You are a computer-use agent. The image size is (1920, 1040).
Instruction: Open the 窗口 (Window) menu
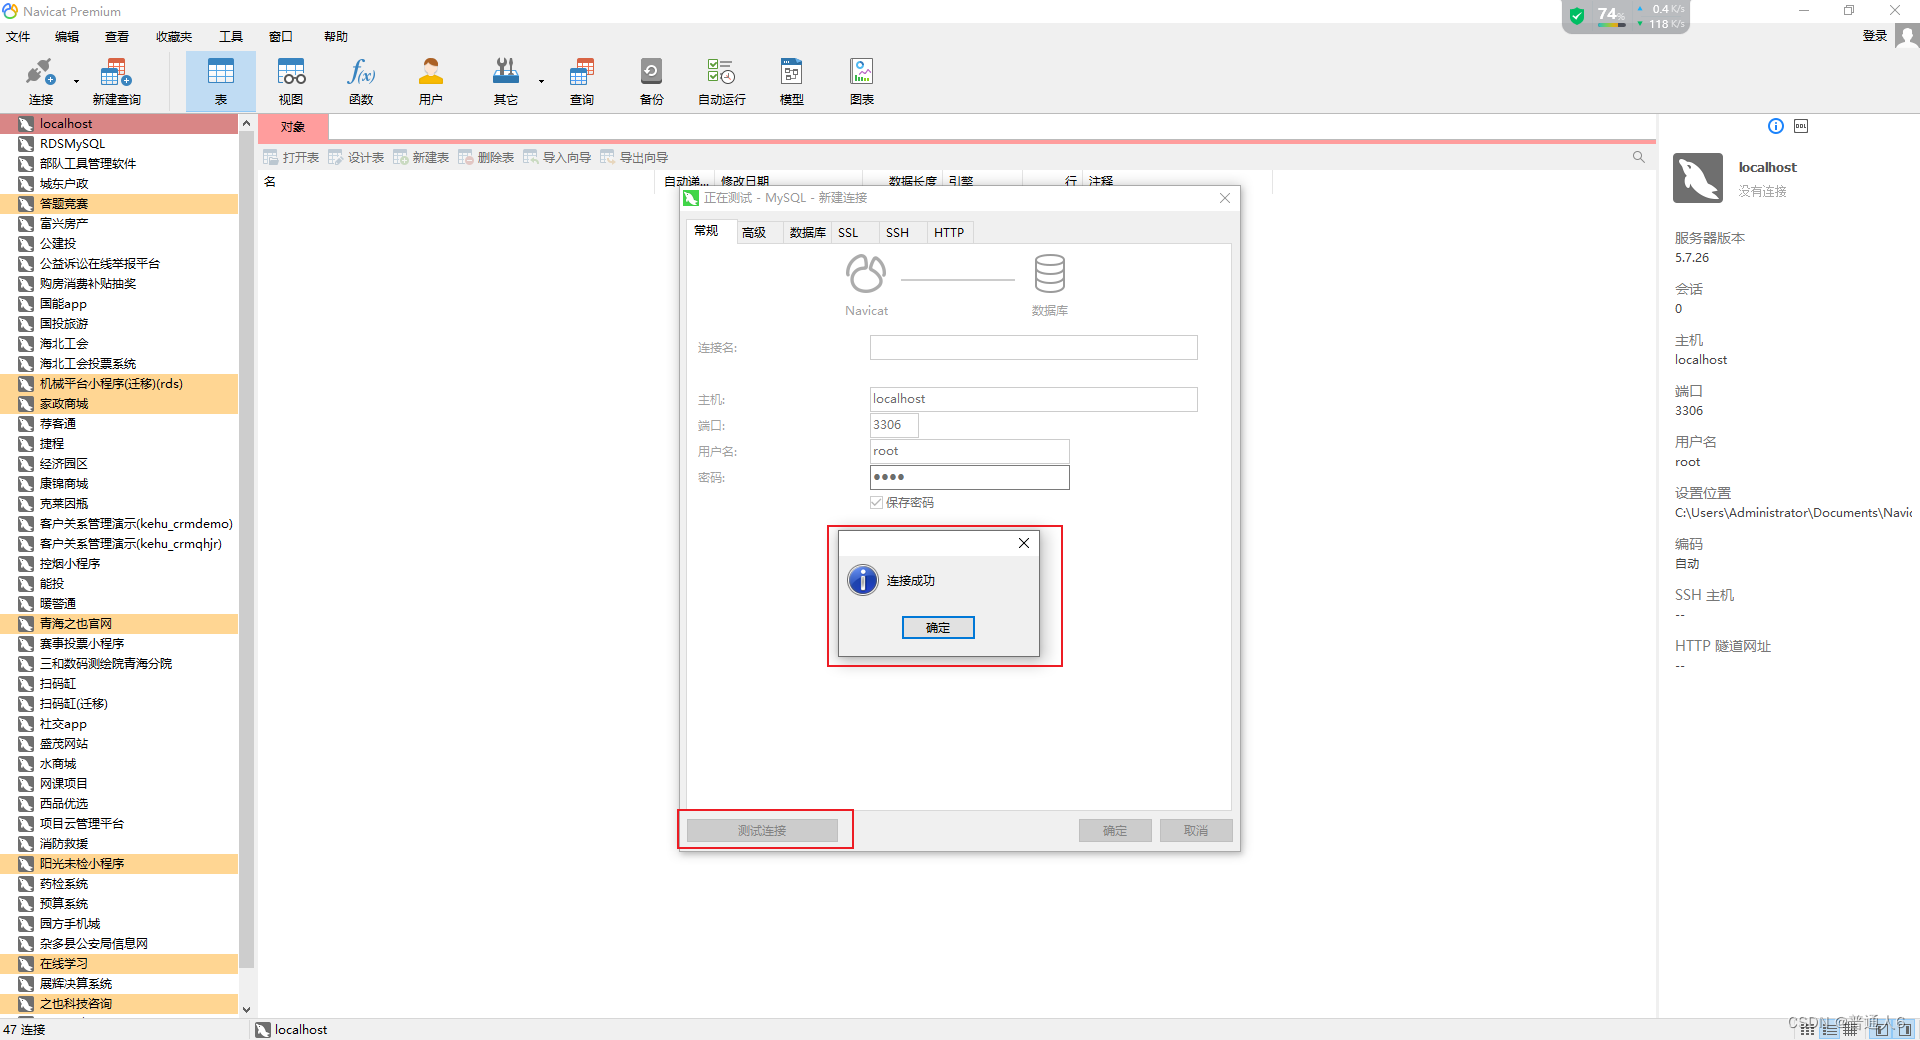point(281,37)
